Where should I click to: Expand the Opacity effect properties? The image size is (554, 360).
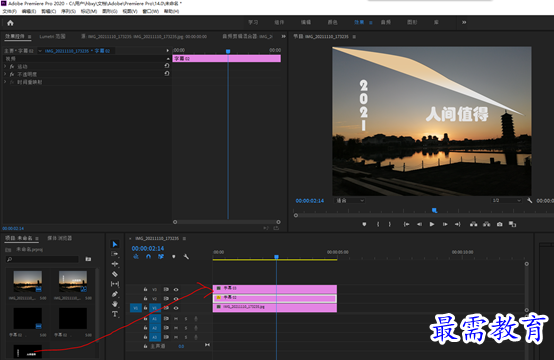[5, 74]
